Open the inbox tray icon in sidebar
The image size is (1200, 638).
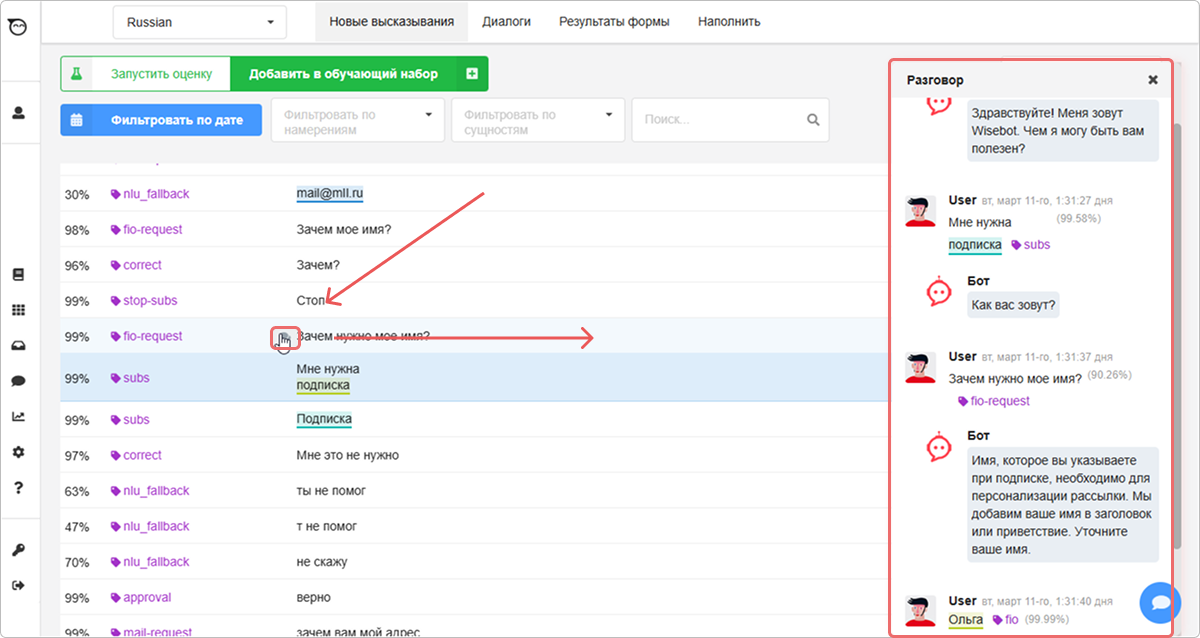(18, 346)
